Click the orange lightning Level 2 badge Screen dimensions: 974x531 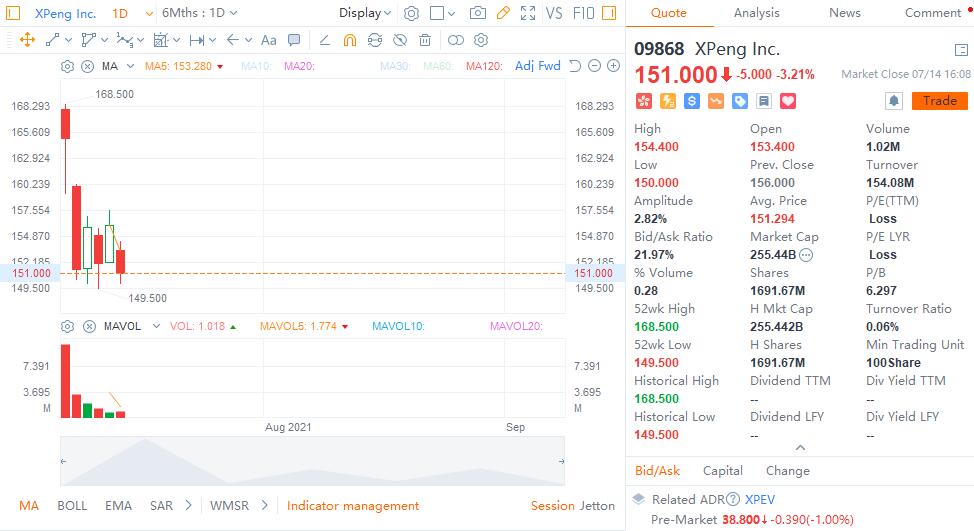pyautogui.click(x=668, y=101)
